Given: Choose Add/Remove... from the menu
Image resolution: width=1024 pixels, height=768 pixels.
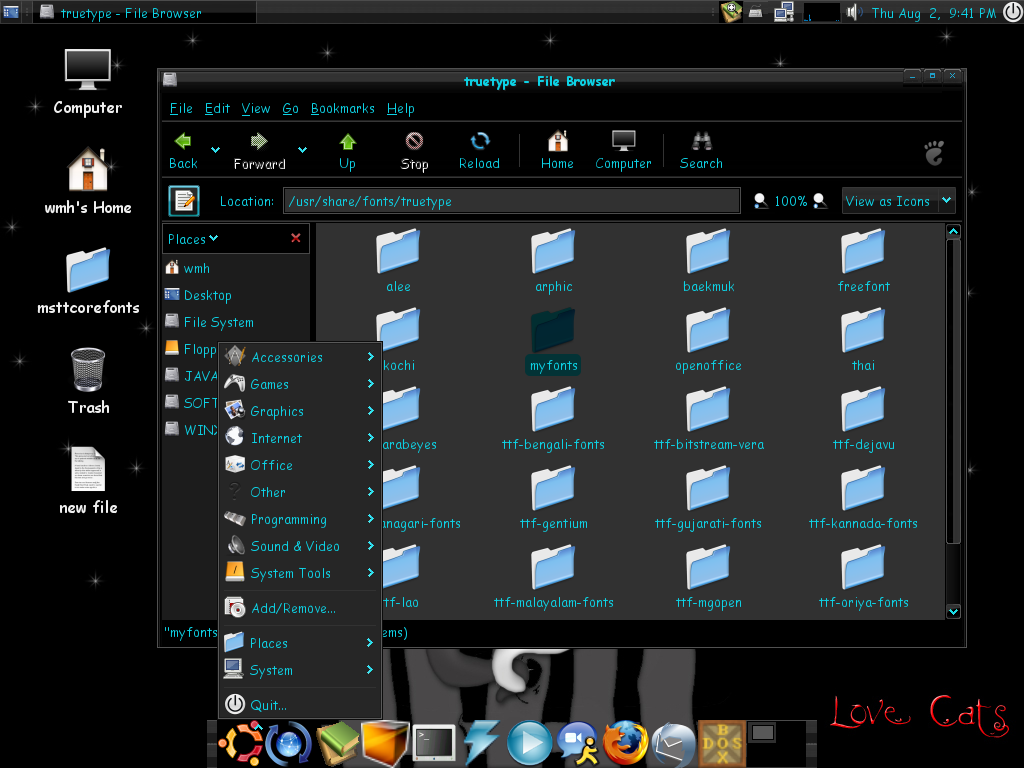Looking at the screenshot, I should coord(300,608).
